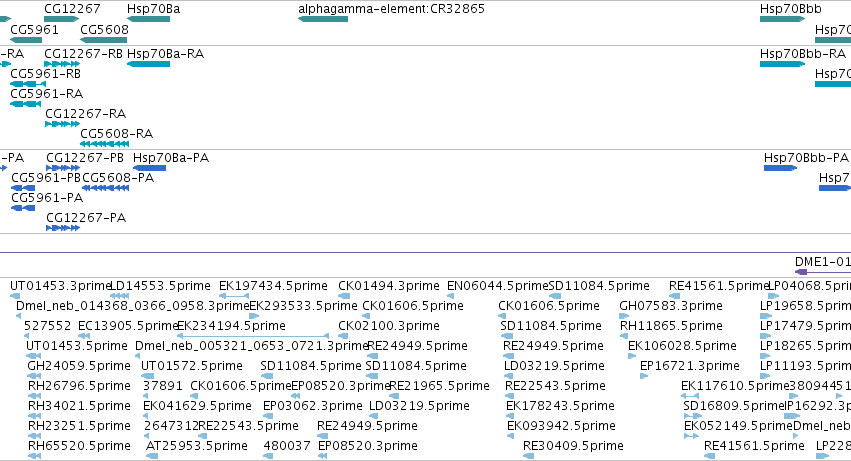This screenshot has width=851, height=461.
Task: Open the EK052149.5prime EST entry
Action: 739,426
